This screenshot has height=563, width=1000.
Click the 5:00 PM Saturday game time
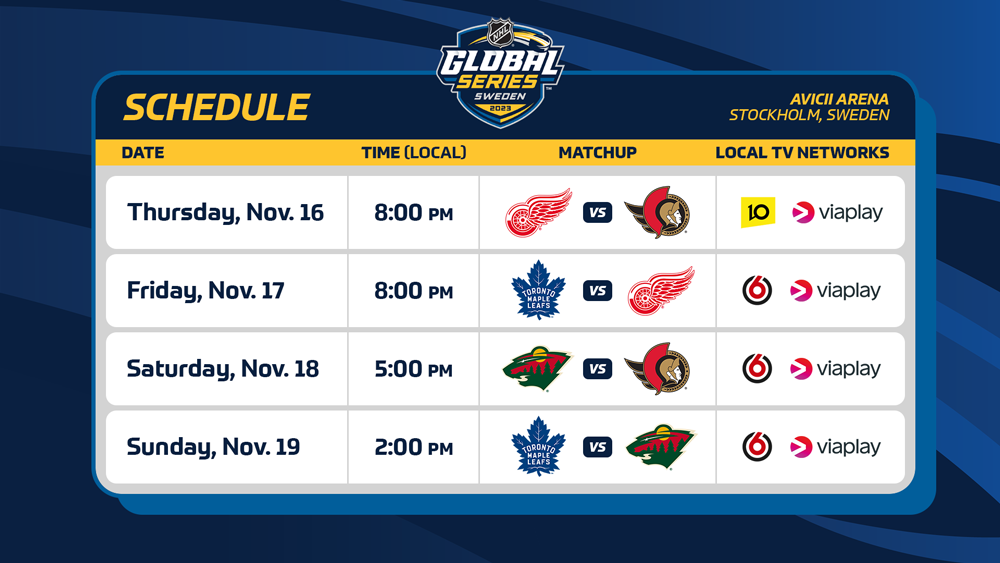413,368
